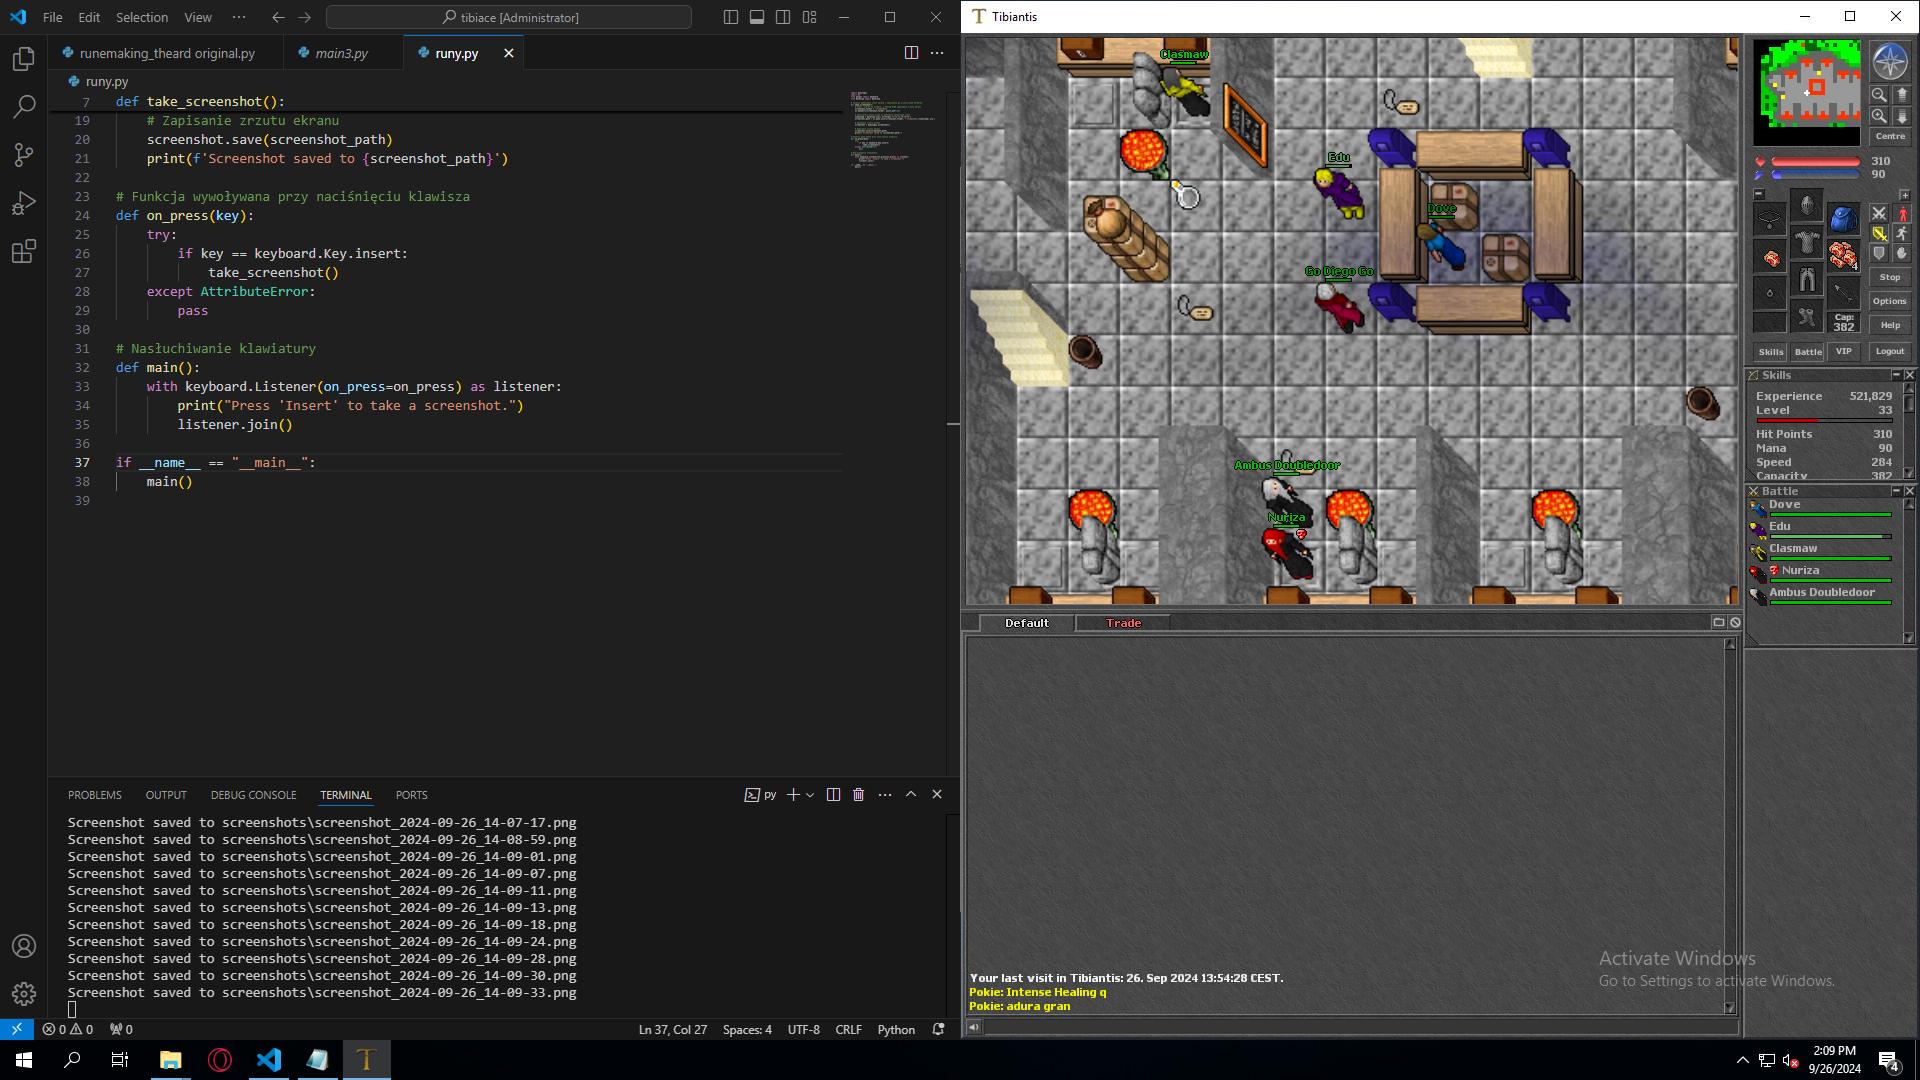The image size is (1920, 1080).
Task: Select balanced fighting mode (yellow sword)
Action: pyautogui.click(x=1879, y=234)
